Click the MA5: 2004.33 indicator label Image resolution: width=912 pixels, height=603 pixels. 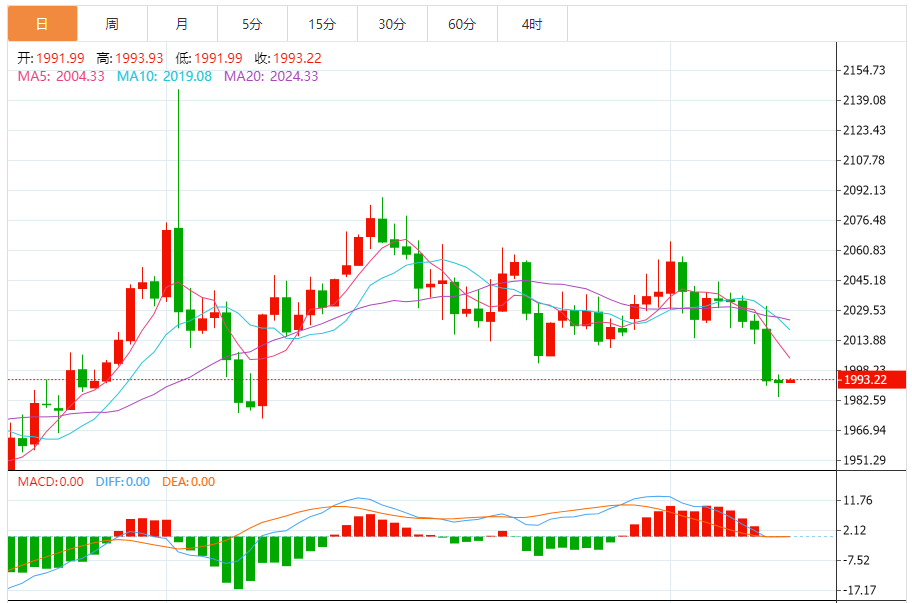(x=61, y=76)
